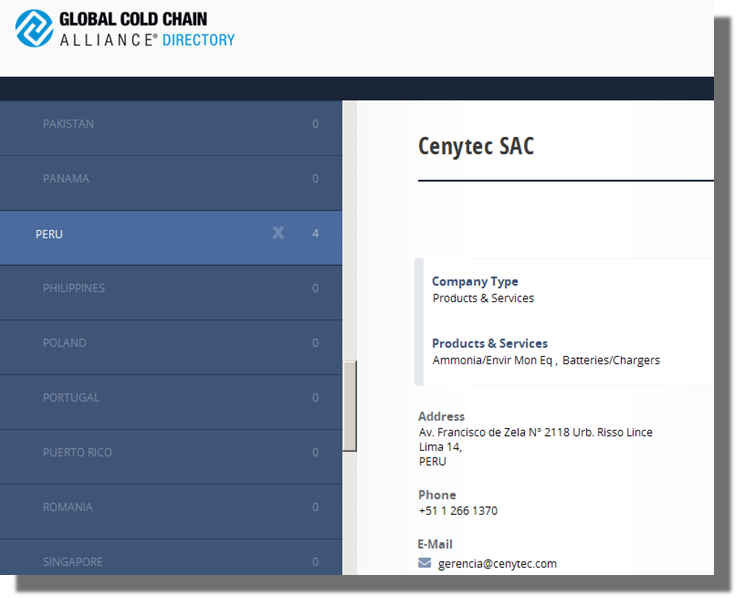Click the envelope icon beside the email
737x598 pixels.
coord(424,562)
